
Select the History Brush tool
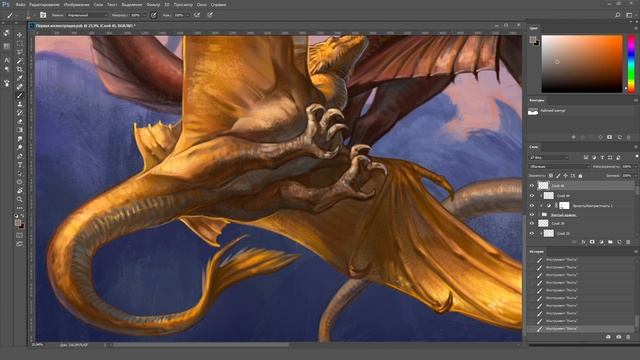[x=20, y=113]
